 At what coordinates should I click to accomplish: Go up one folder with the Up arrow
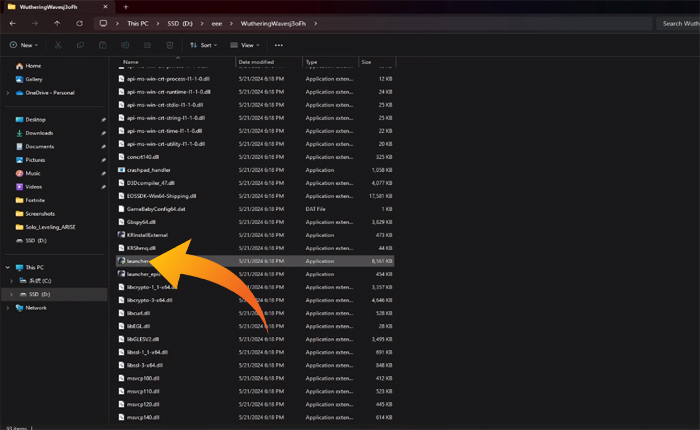click(58, 22)
